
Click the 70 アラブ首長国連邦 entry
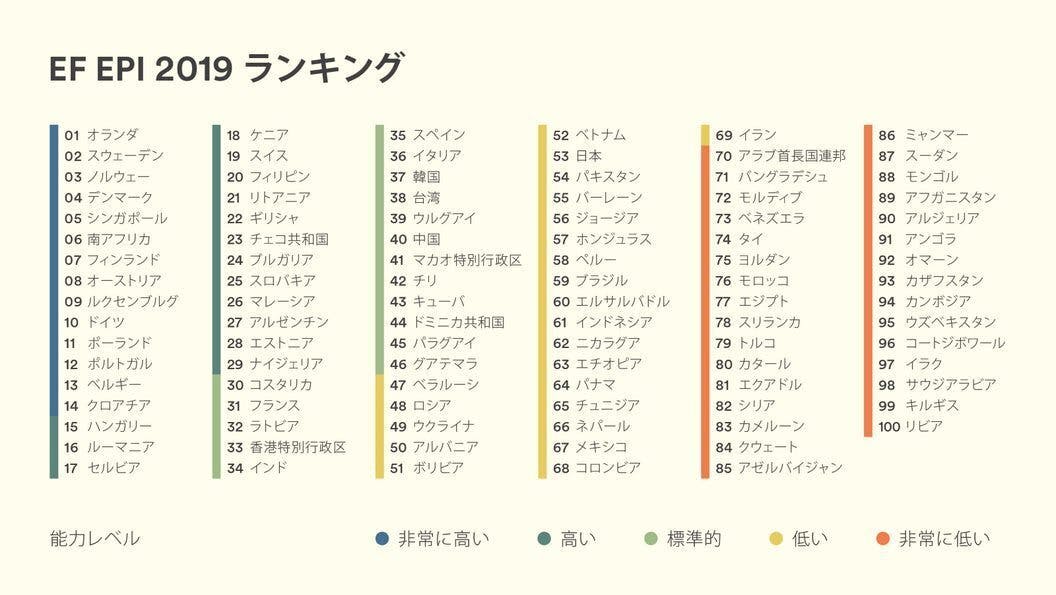pos(780,156)
